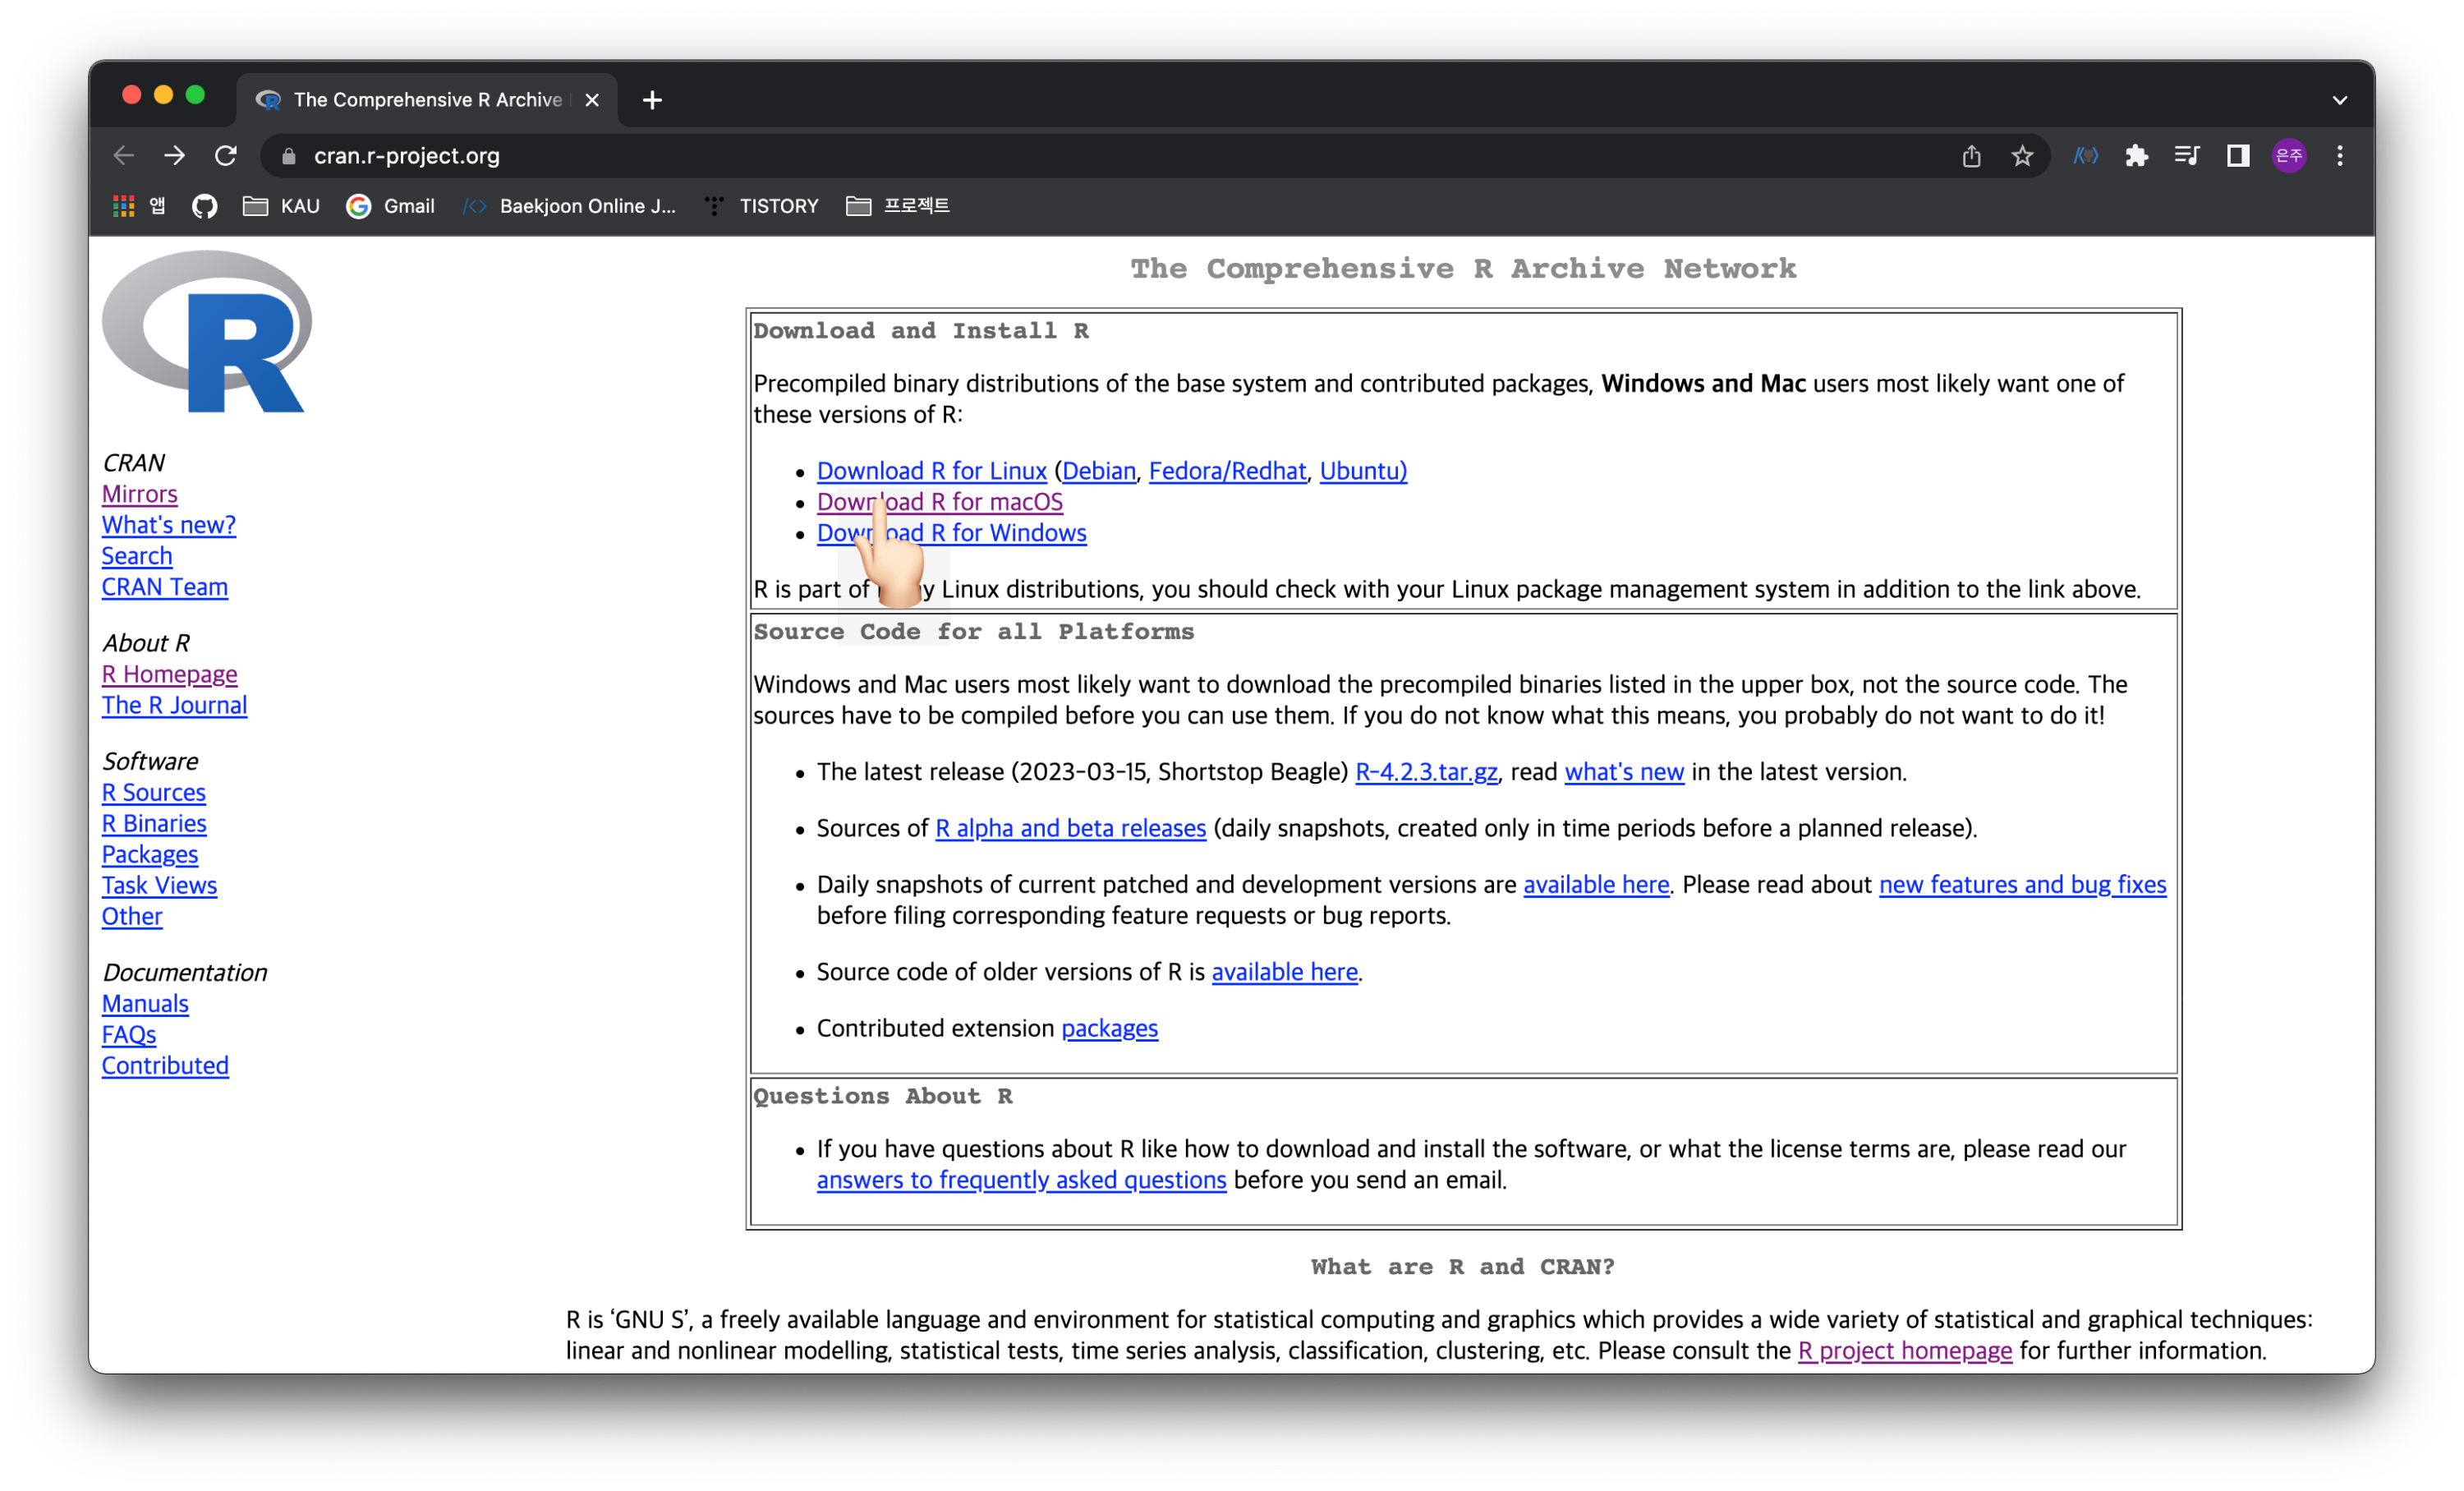Open new features and bug fixes link
This screenshot has height=1491, width=2464.
pos(2023,885)
